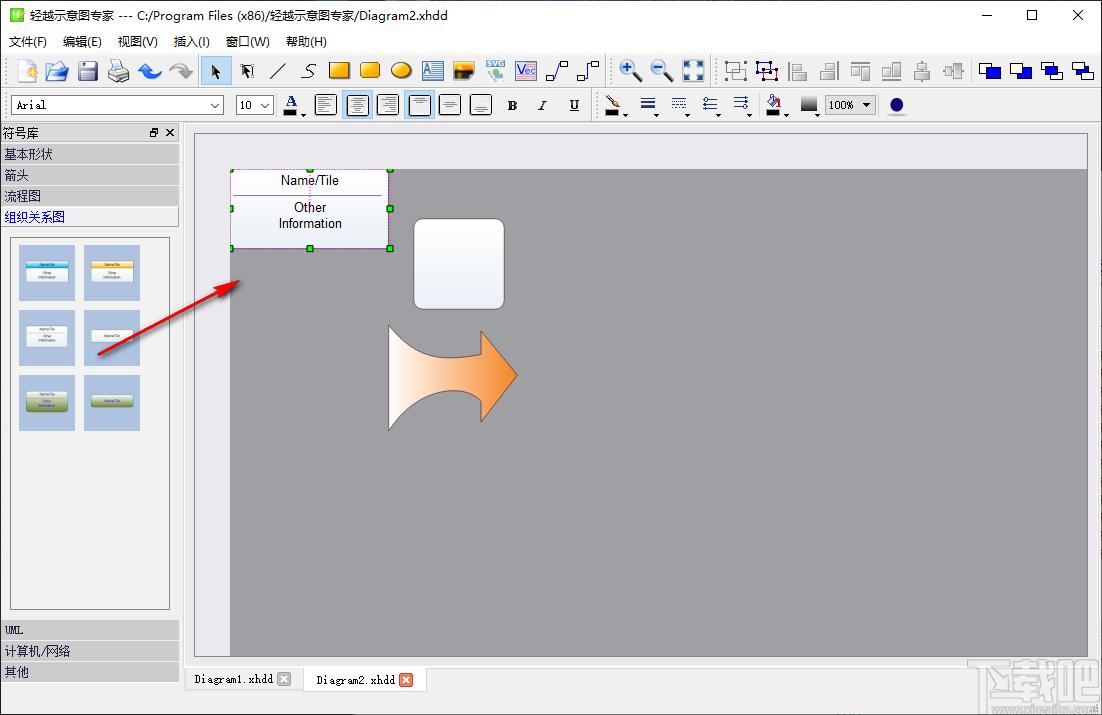Toggle center horizontal text alignment
The height and width of the screenshot is (715, 1102).
point(357,105)
